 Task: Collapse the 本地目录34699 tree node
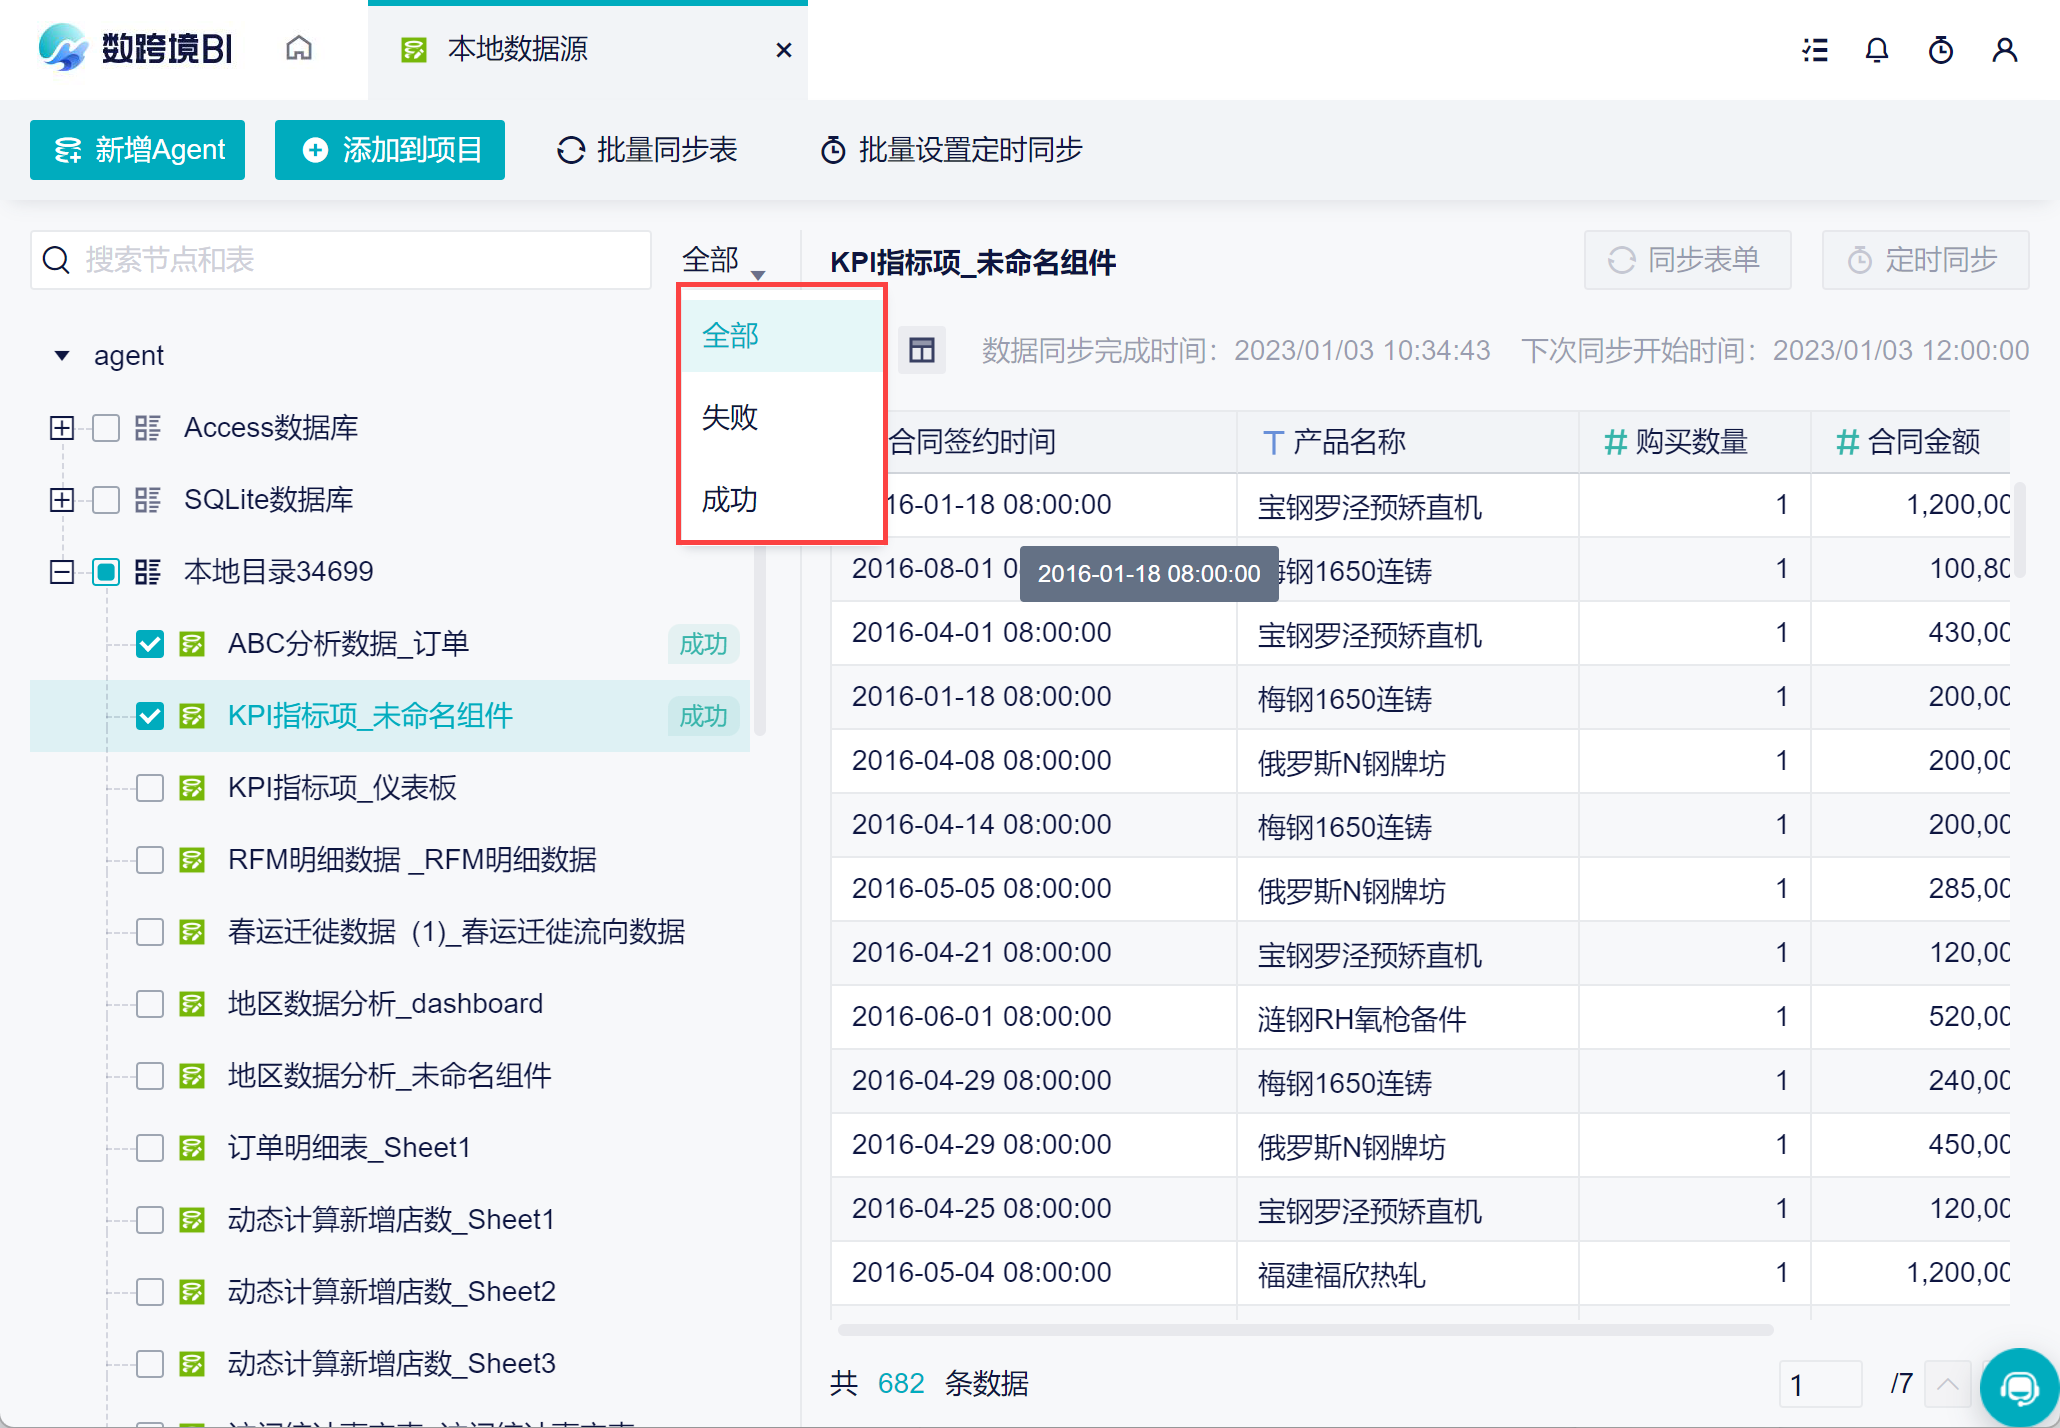(x=62, y=572)
